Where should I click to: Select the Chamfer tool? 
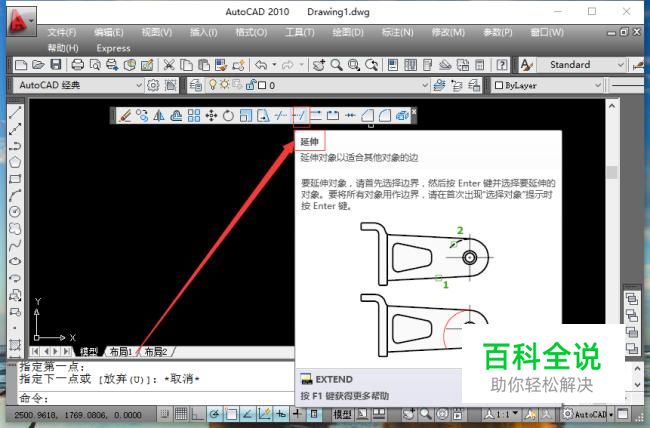[x=367, y=115]
